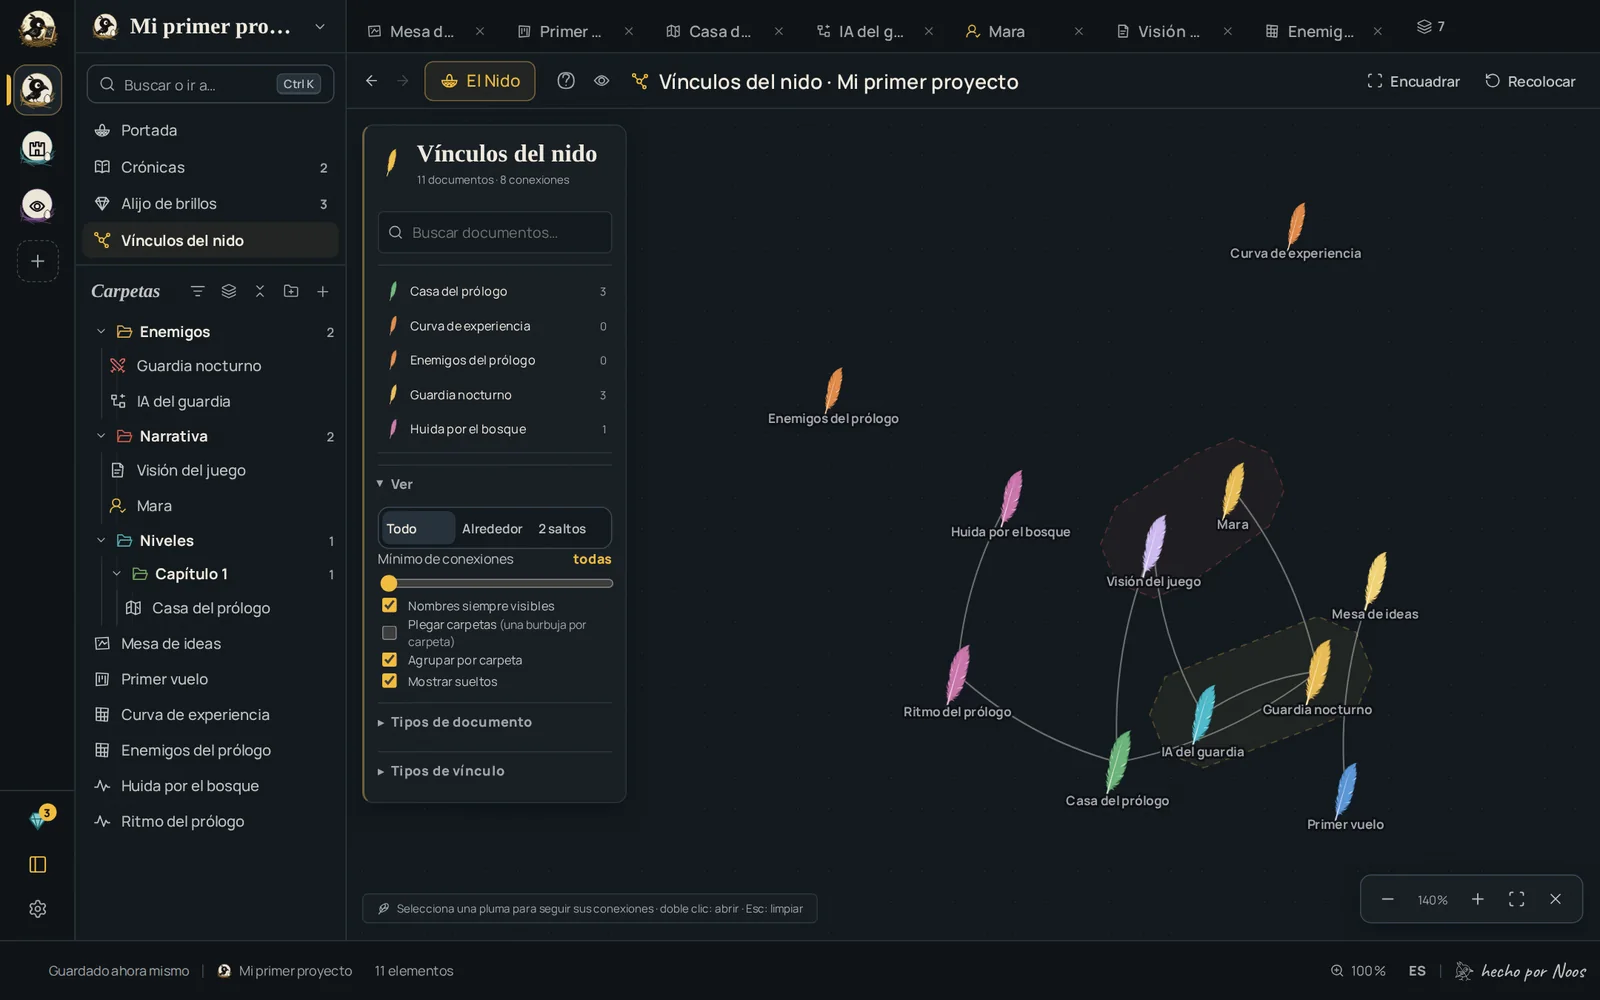Toggle Agrupar por carpeta checkbox
The width and height of the screenshot is (1600, 1000).
[389, 660]
